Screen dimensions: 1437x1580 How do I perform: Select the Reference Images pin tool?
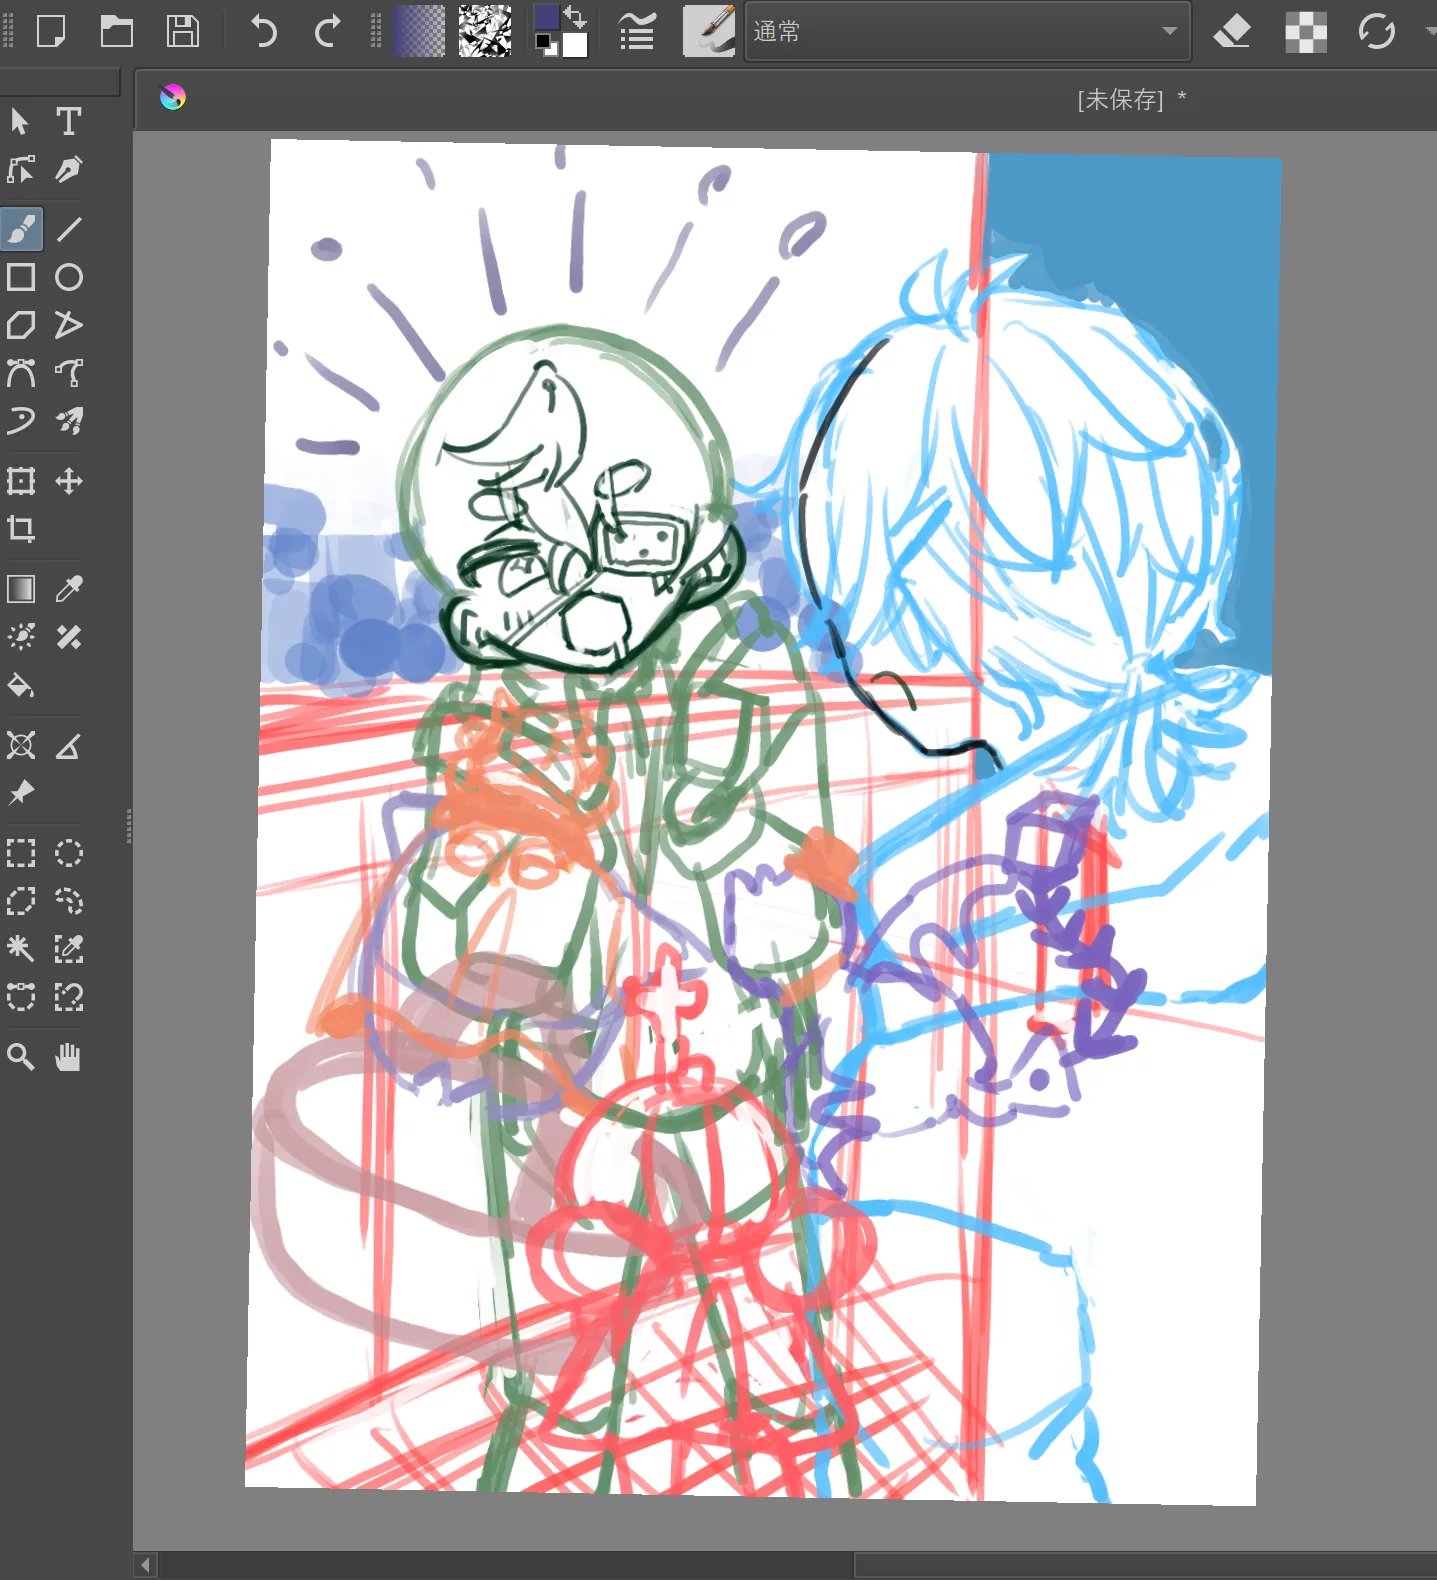point(21,793)
